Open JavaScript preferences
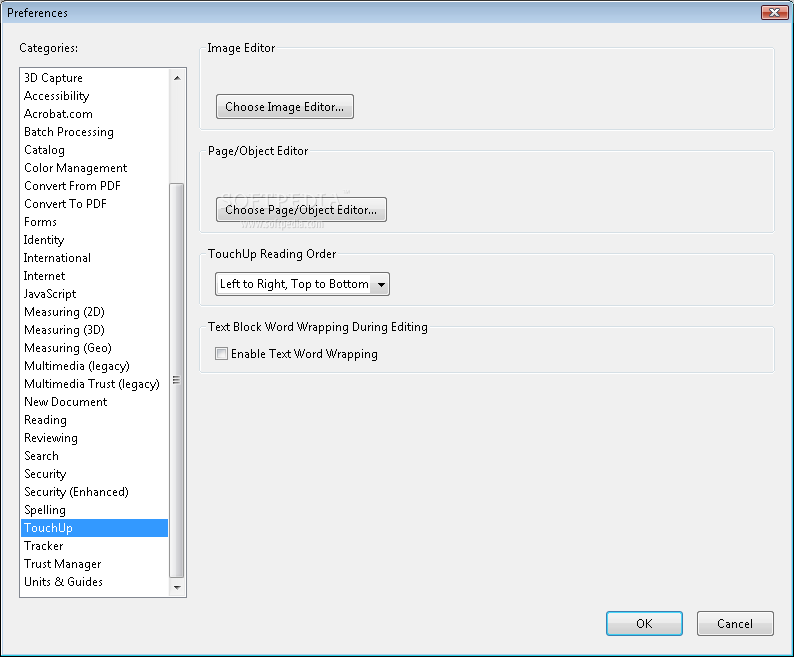This screenshot has width=794, height=657. tap(94, 294)
